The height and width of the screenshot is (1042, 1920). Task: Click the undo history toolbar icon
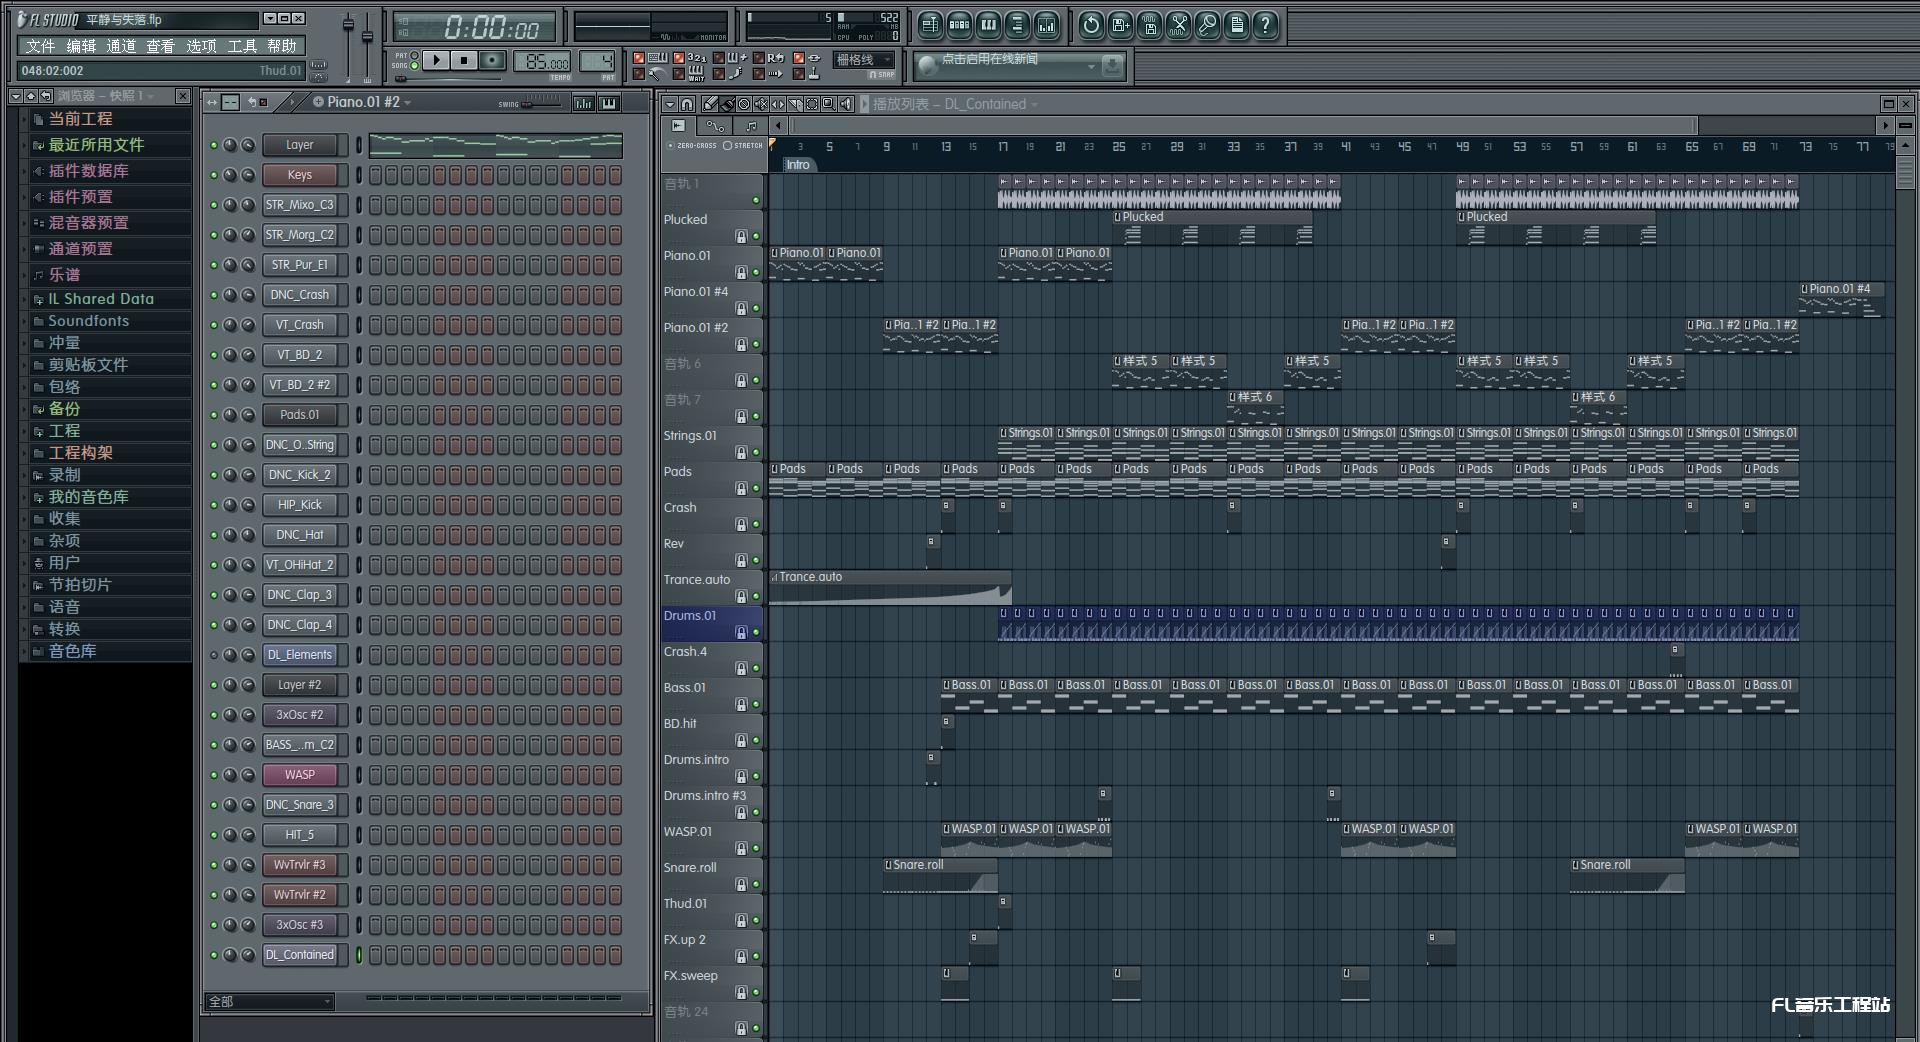pos(1091,25)
